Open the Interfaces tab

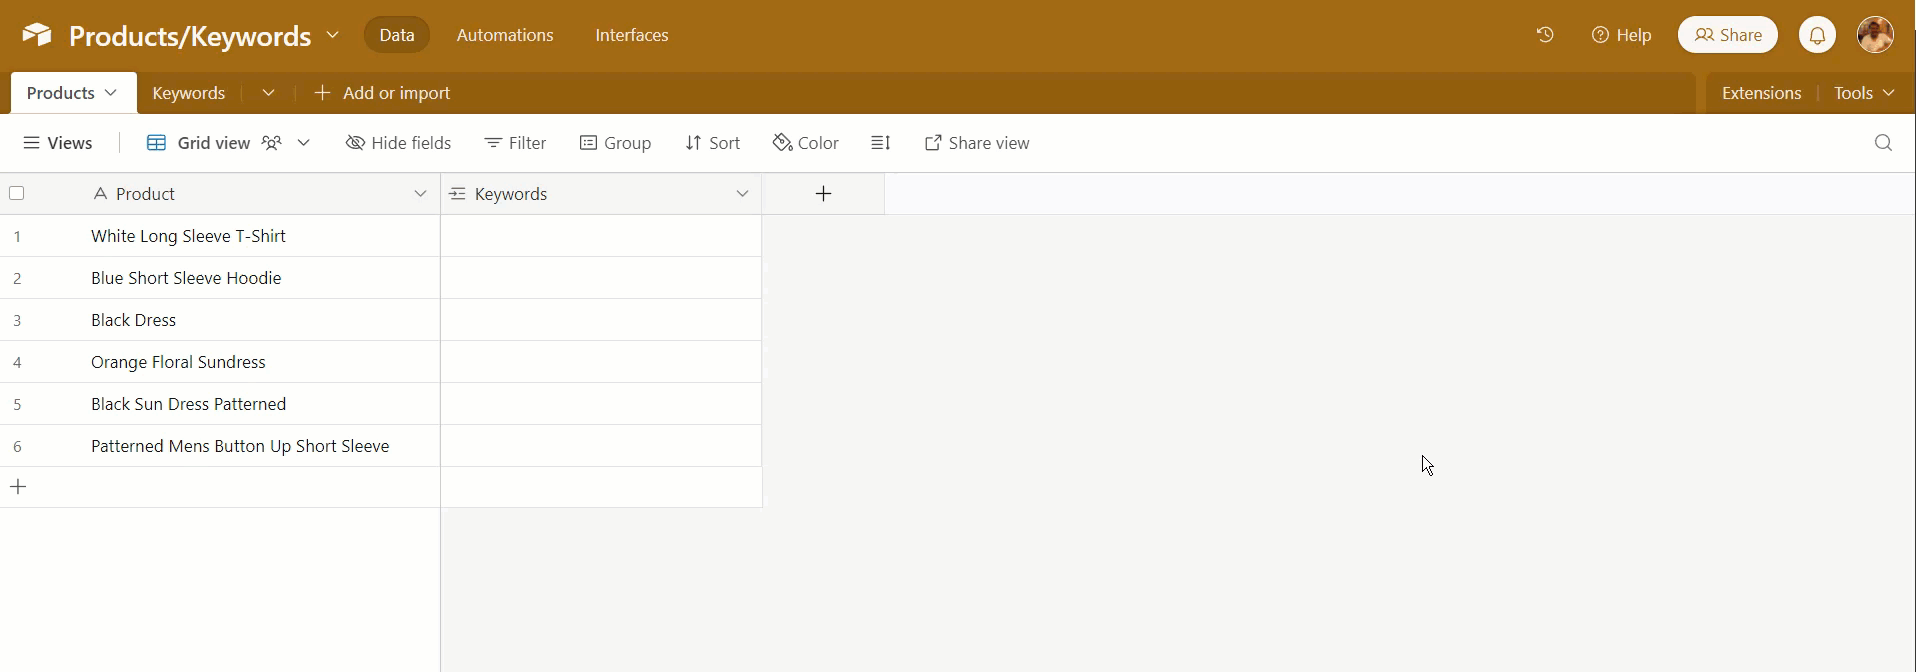(x=632, y=35)
